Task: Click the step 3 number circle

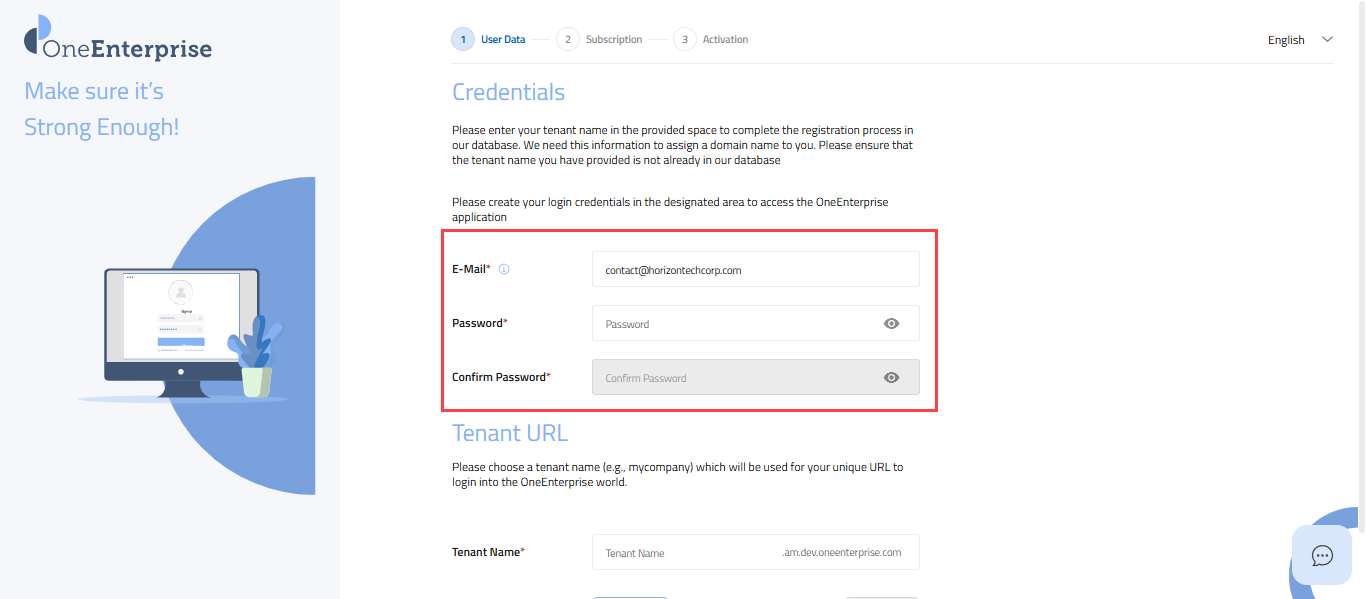Action: point(685,40)
